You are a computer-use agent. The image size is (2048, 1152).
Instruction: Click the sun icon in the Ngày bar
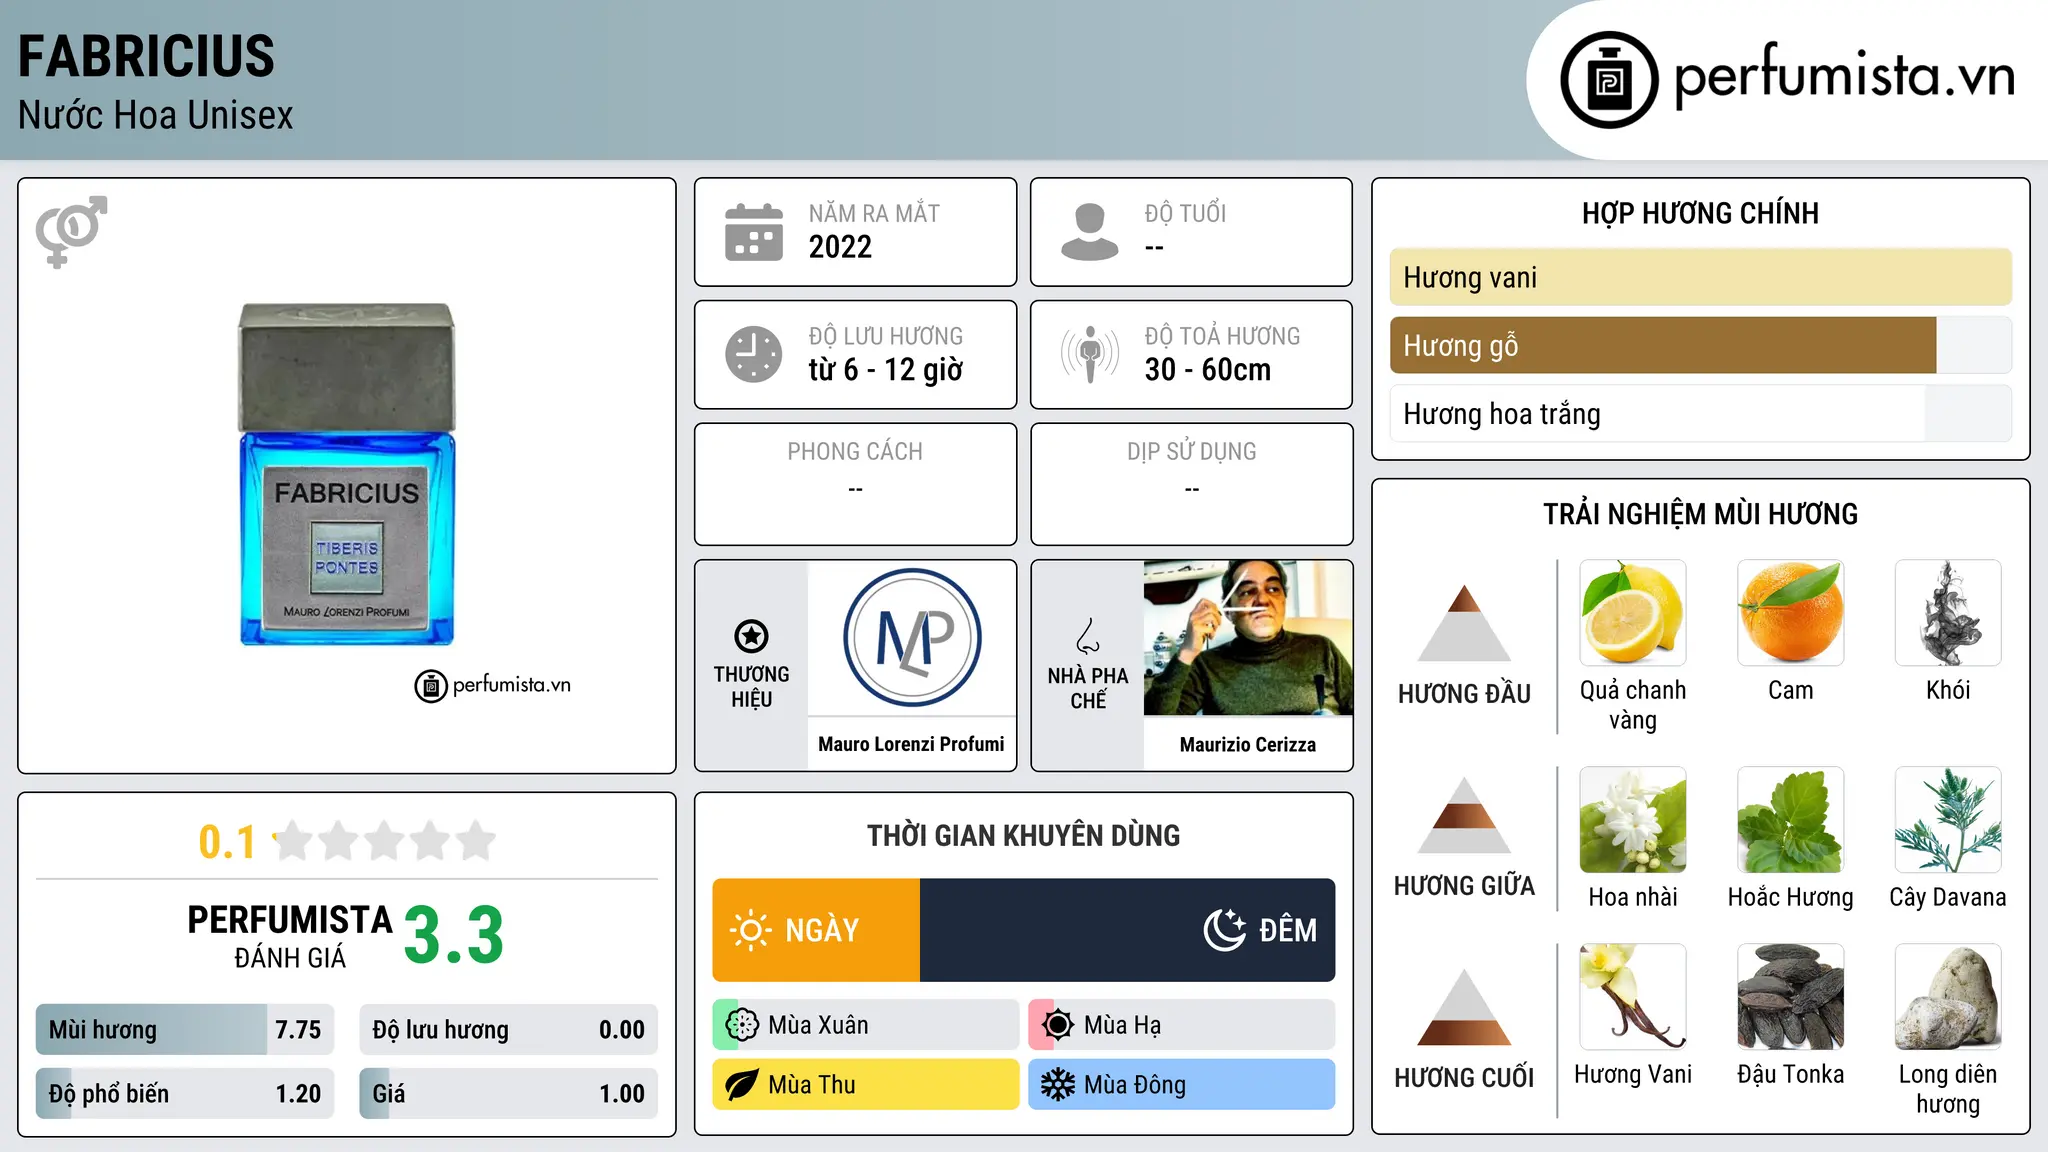click(x=750, y=930)
